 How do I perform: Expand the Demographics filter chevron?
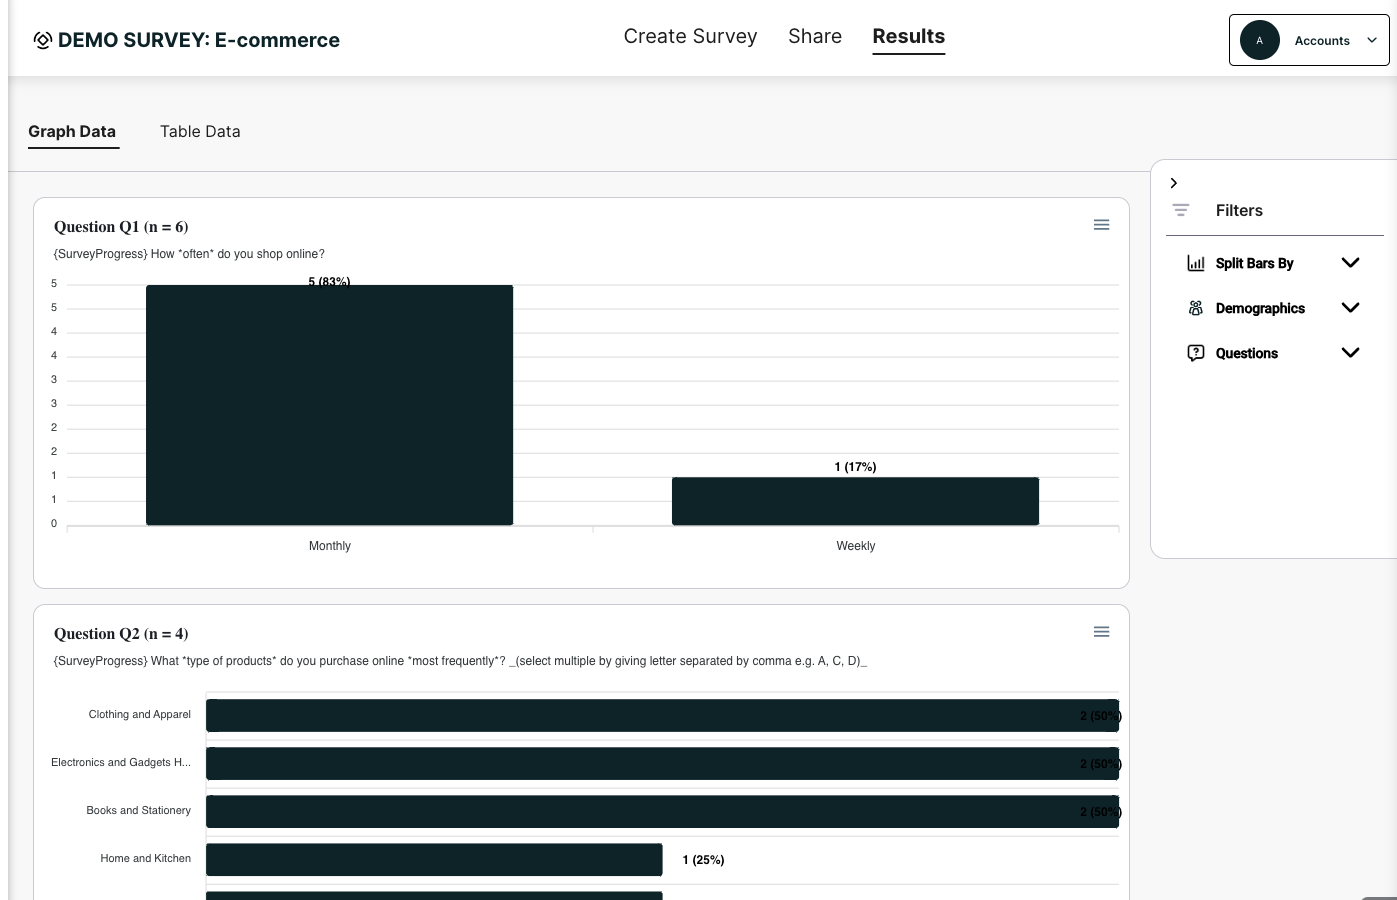tap(1350, 308)
